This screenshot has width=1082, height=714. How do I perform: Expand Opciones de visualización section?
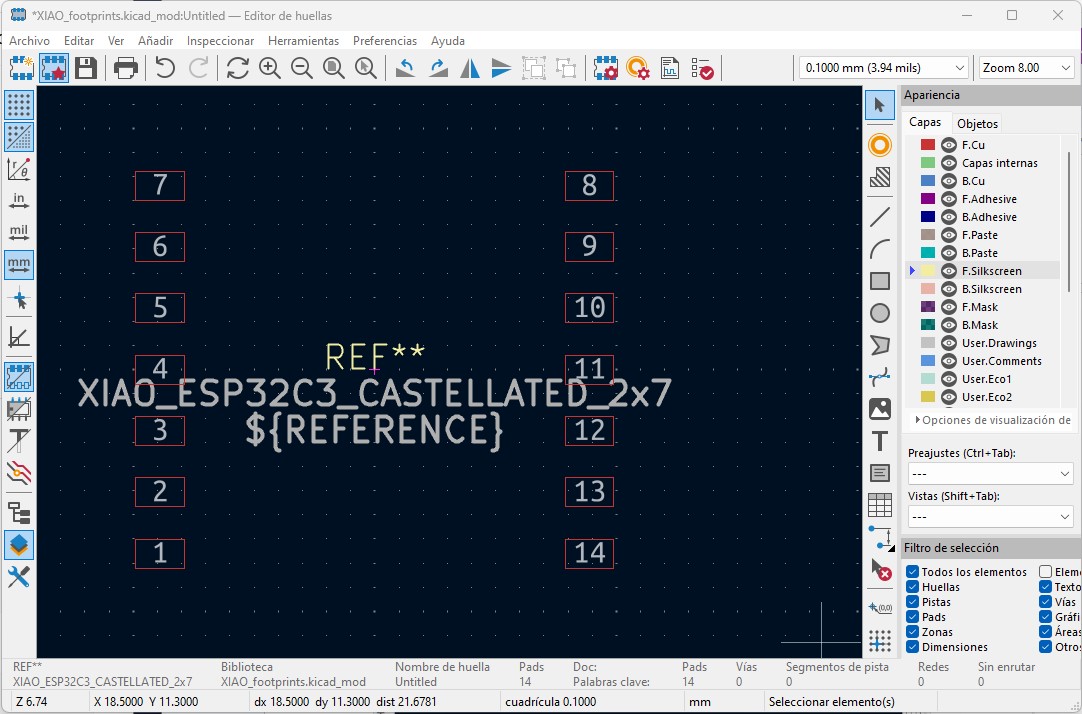coord(993,420)
